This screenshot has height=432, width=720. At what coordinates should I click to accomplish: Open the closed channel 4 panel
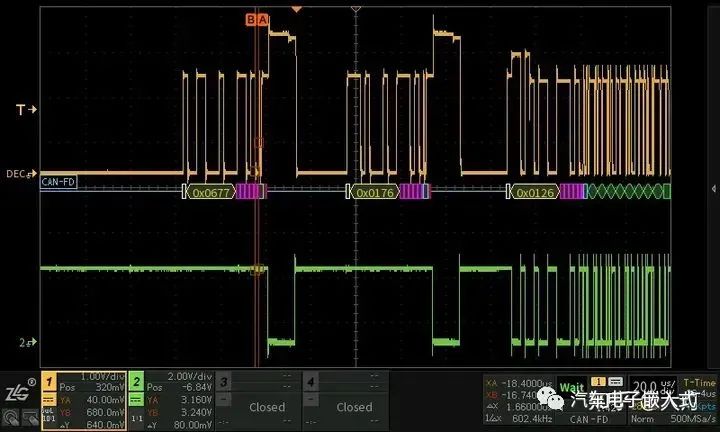346,400
